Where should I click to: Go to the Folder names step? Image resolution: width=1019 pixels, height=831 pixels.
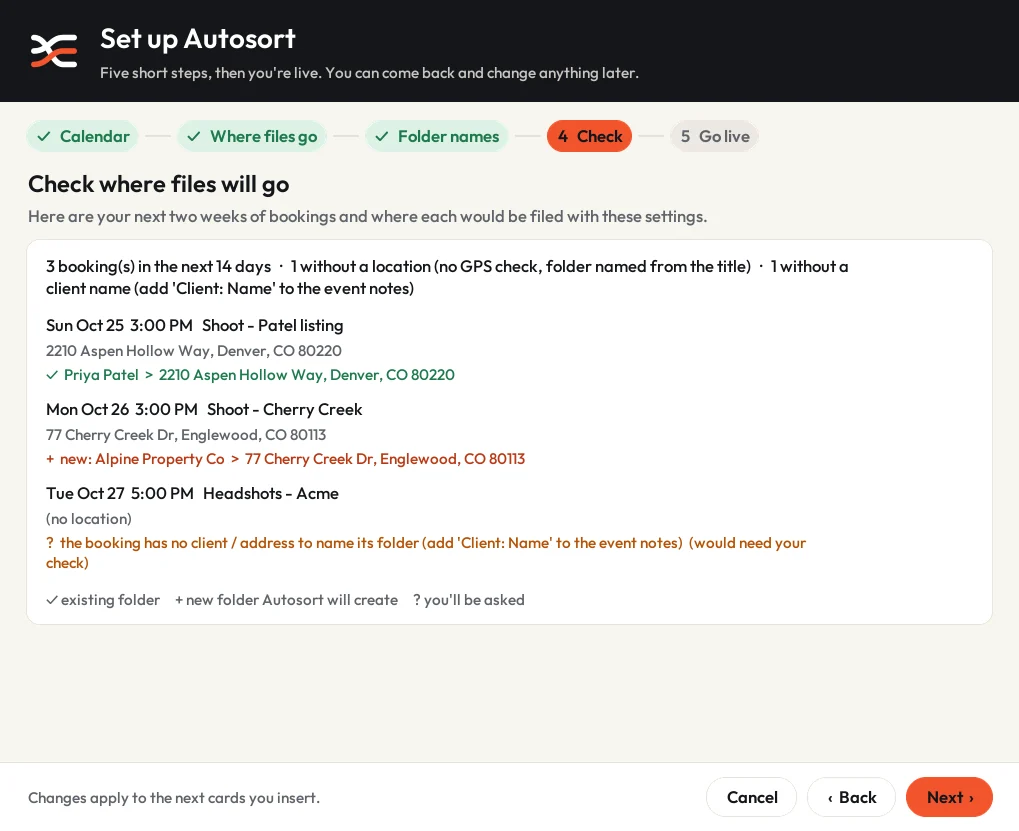coord(437,136)
